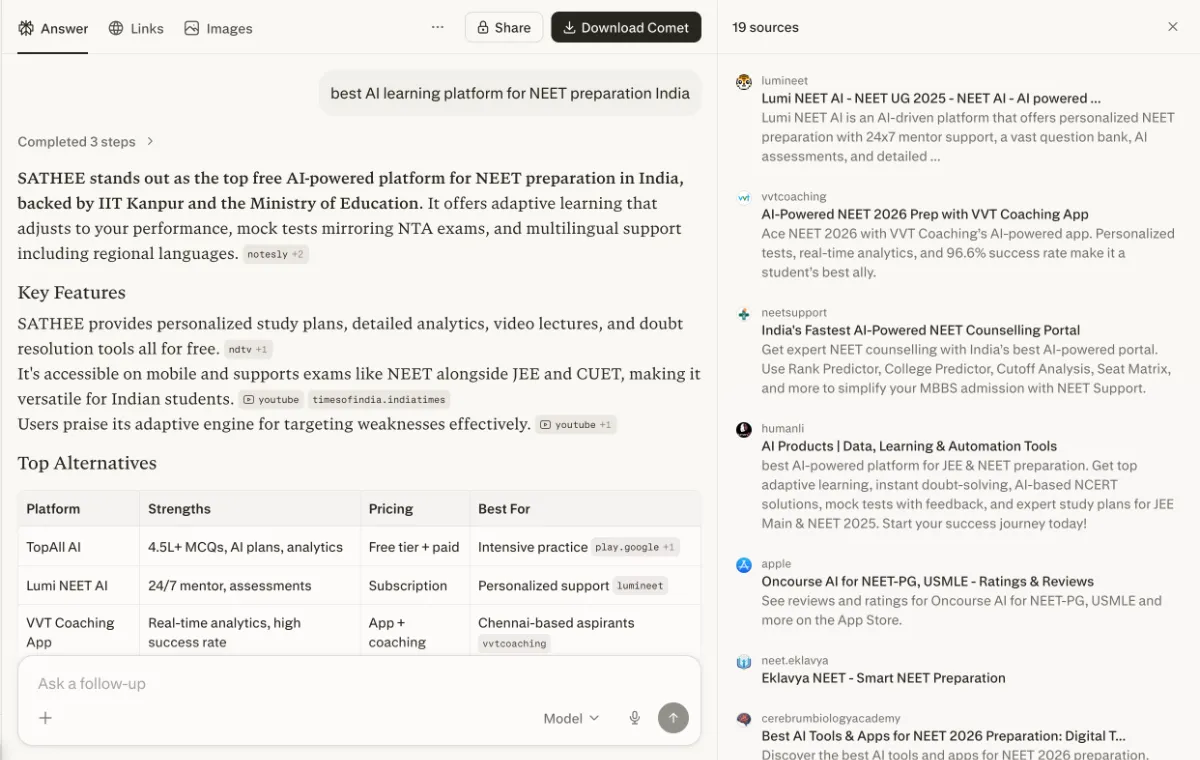The height and width of the screenshot is (760, 1200).
Task: Switch to the Links tab
Action: coord(136,28)
